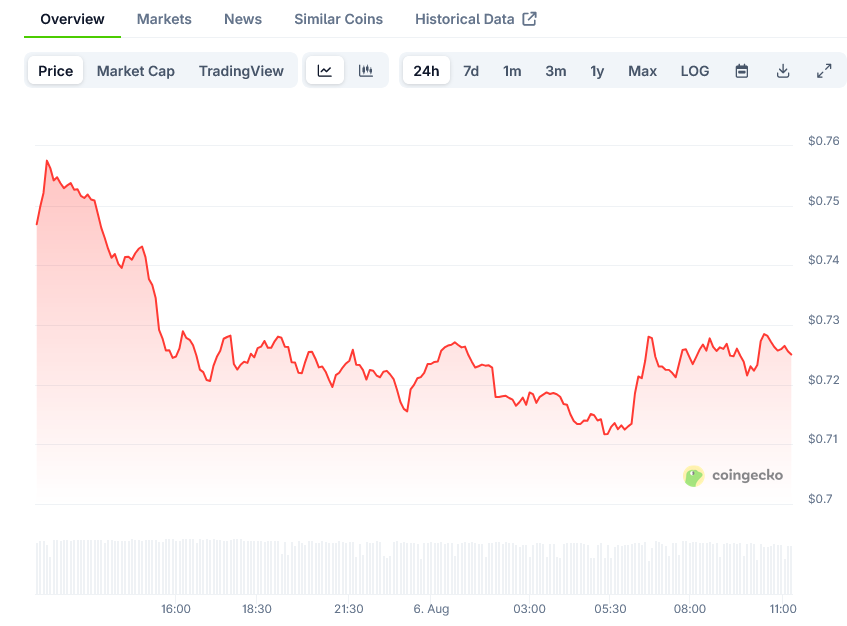Select the 24h time range
The image size is (847, 626).
pos(426,71)
